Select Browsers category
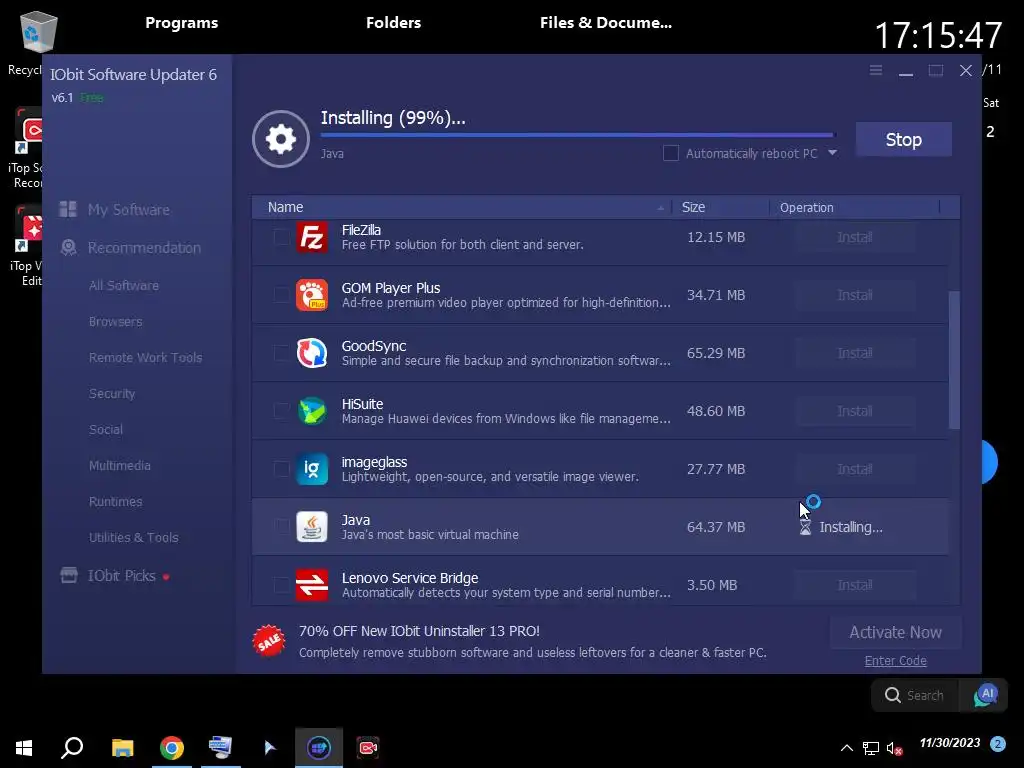This screenshot has width=1024, height=768. (x=116, y=321)
